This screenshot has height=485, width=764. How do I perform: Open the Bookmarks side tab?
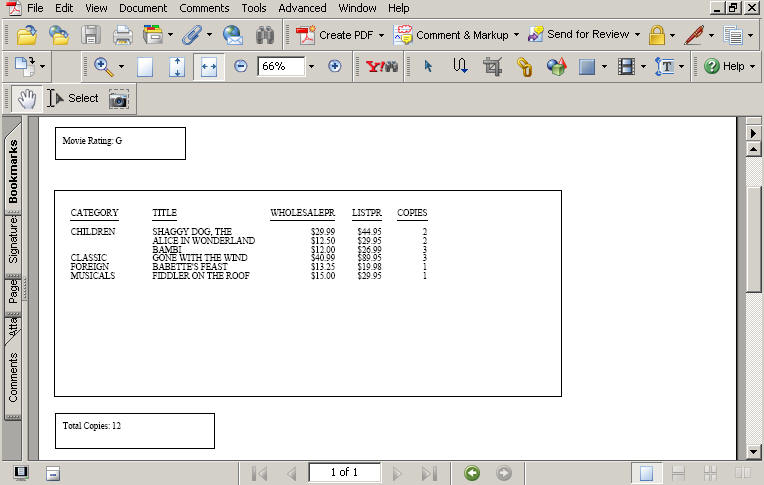(x=13, y=171)
